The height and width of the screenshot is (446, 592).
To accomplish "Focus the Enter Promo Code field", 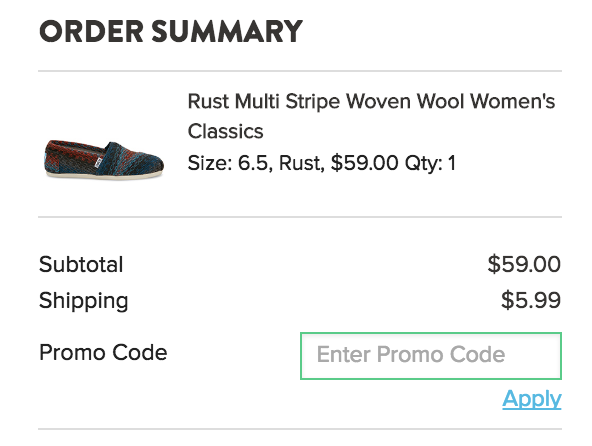I will click(431, 356).
